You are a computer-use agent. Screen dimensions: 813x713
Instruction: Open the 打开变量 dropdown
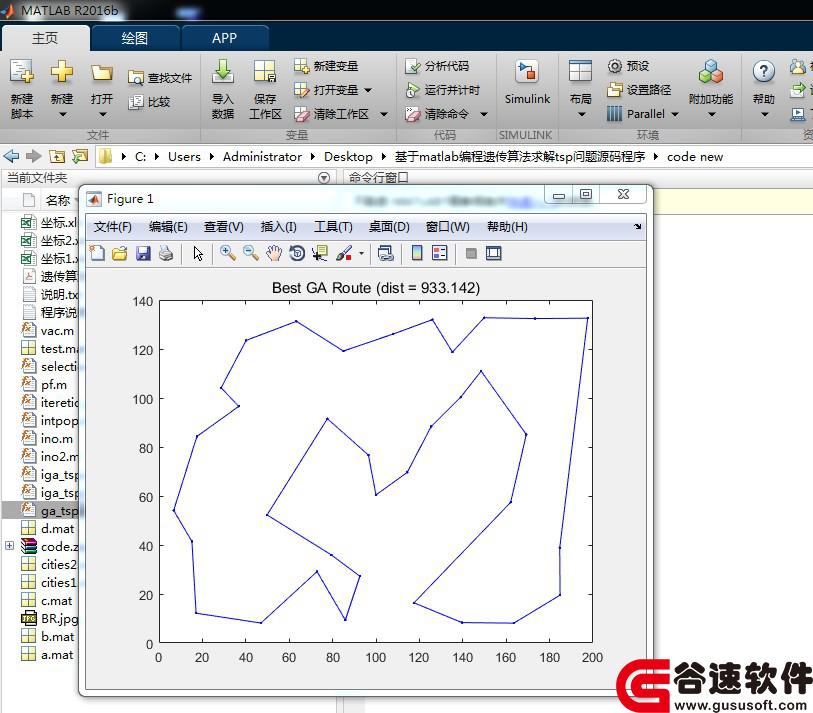click(x=368, y=90)
